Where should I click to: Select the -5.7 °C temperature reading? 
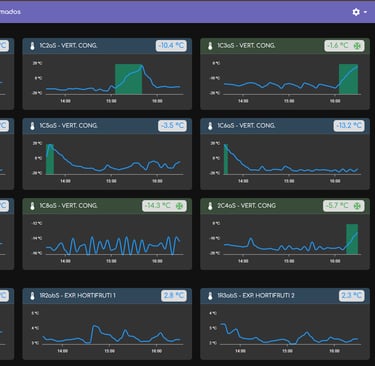coord(337,206)
